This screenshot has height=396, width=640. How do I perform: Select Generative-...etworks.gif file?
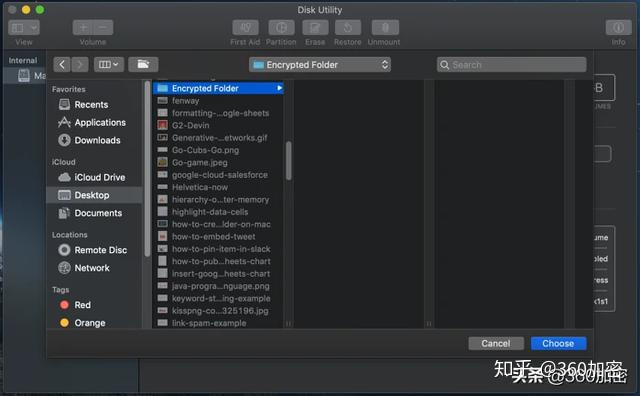218,138
